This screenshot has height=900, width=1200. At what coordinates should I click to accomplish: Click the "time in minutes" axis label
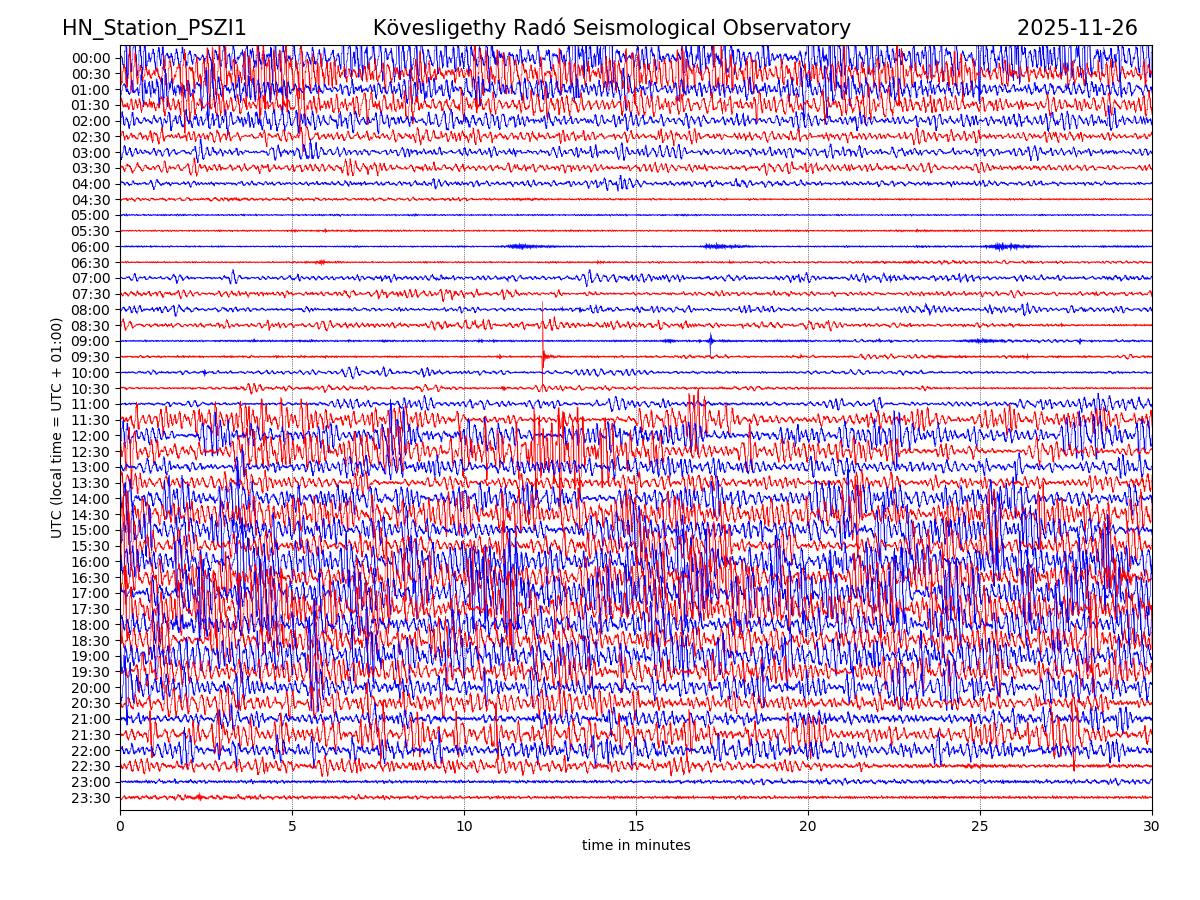636,845
